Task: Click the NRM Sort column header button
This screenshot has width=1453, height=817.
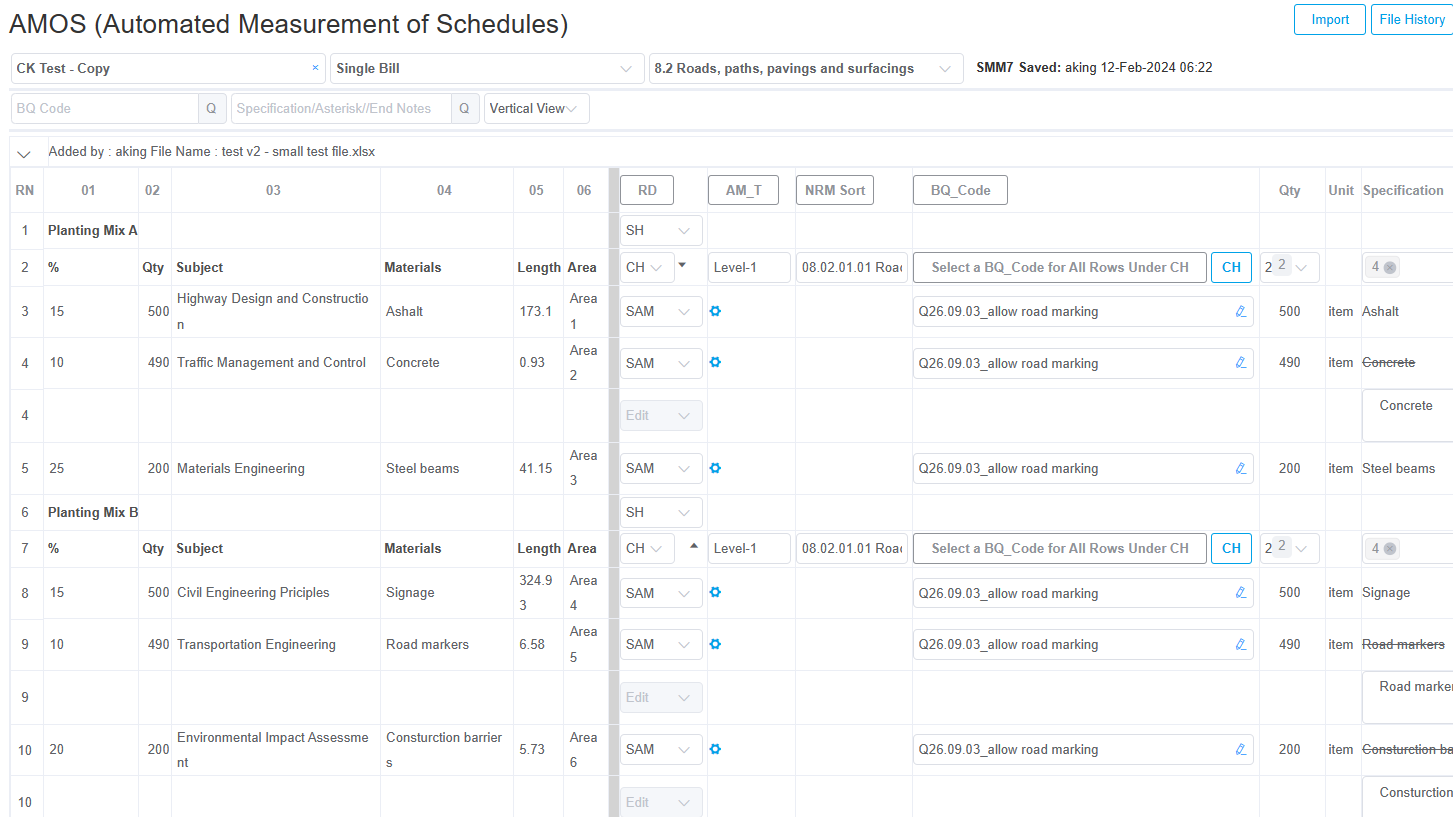Action: coord(834,190)
